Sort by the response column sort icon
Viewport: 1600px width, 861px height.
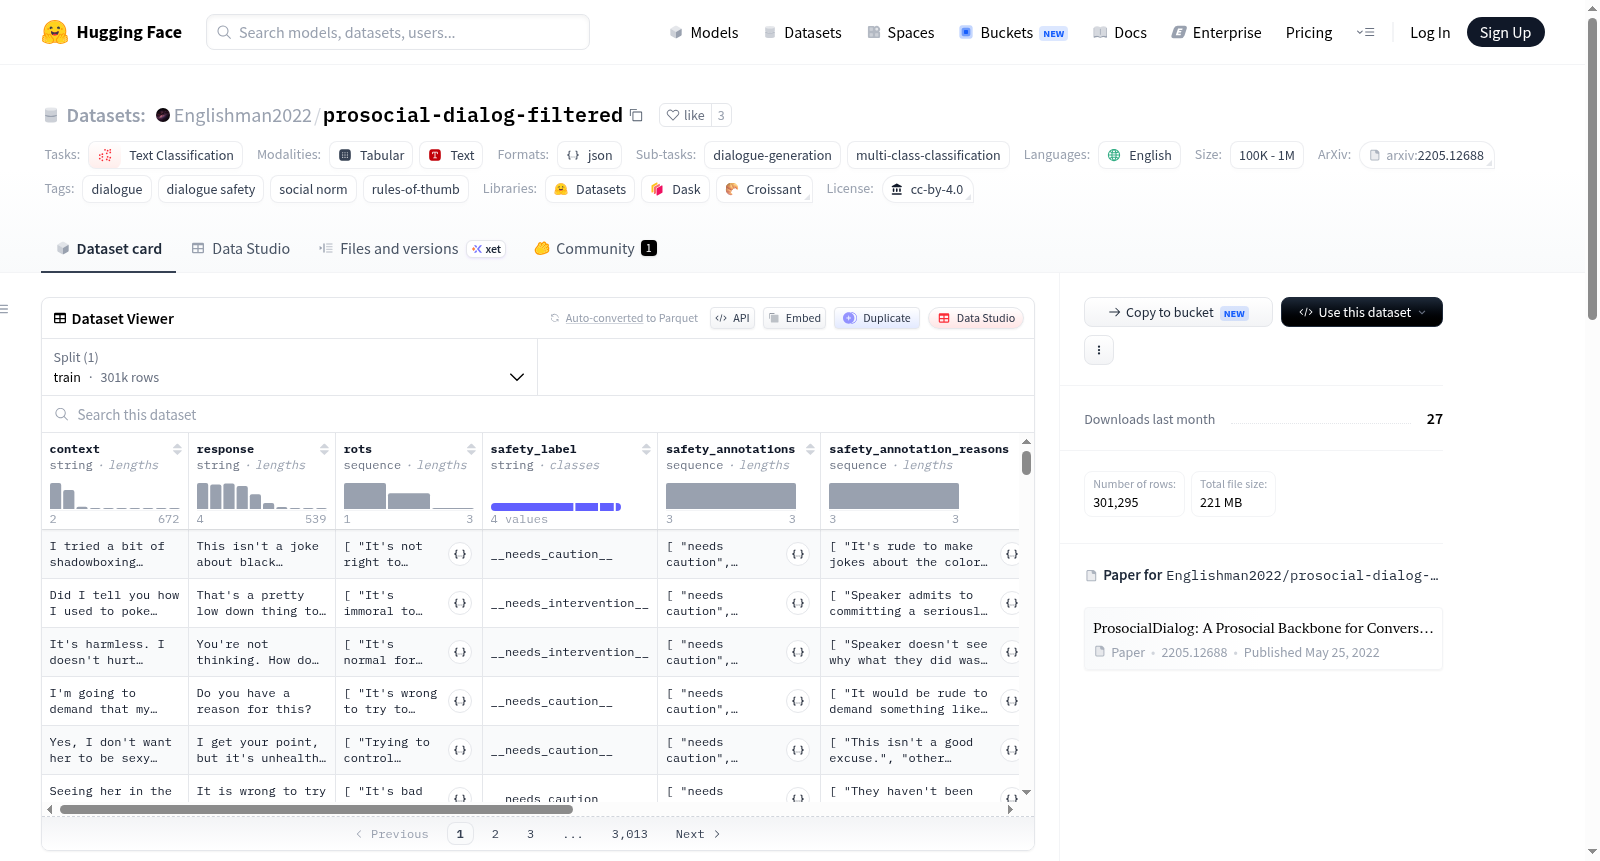(x=324, y=449)
